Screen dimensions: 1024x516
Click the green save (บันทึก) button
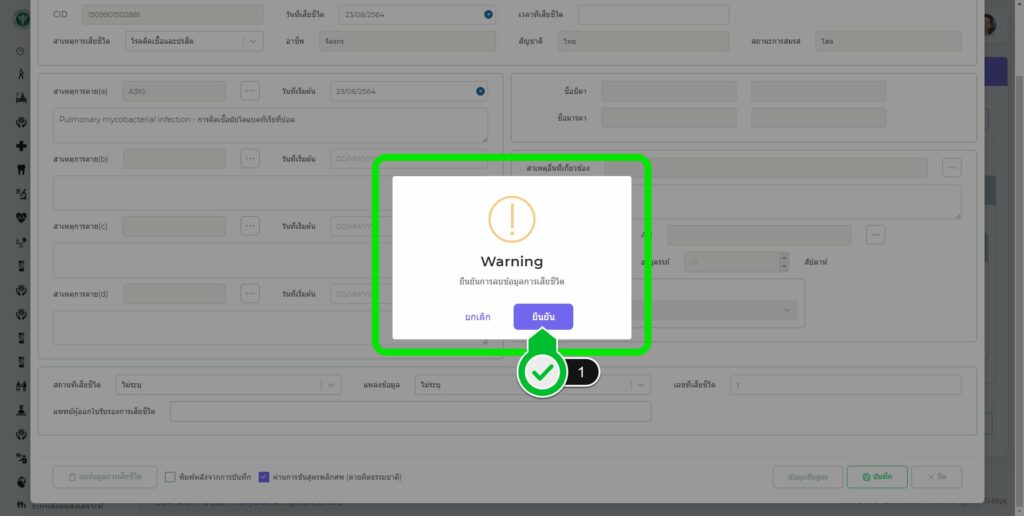click(x=877, y=477)
